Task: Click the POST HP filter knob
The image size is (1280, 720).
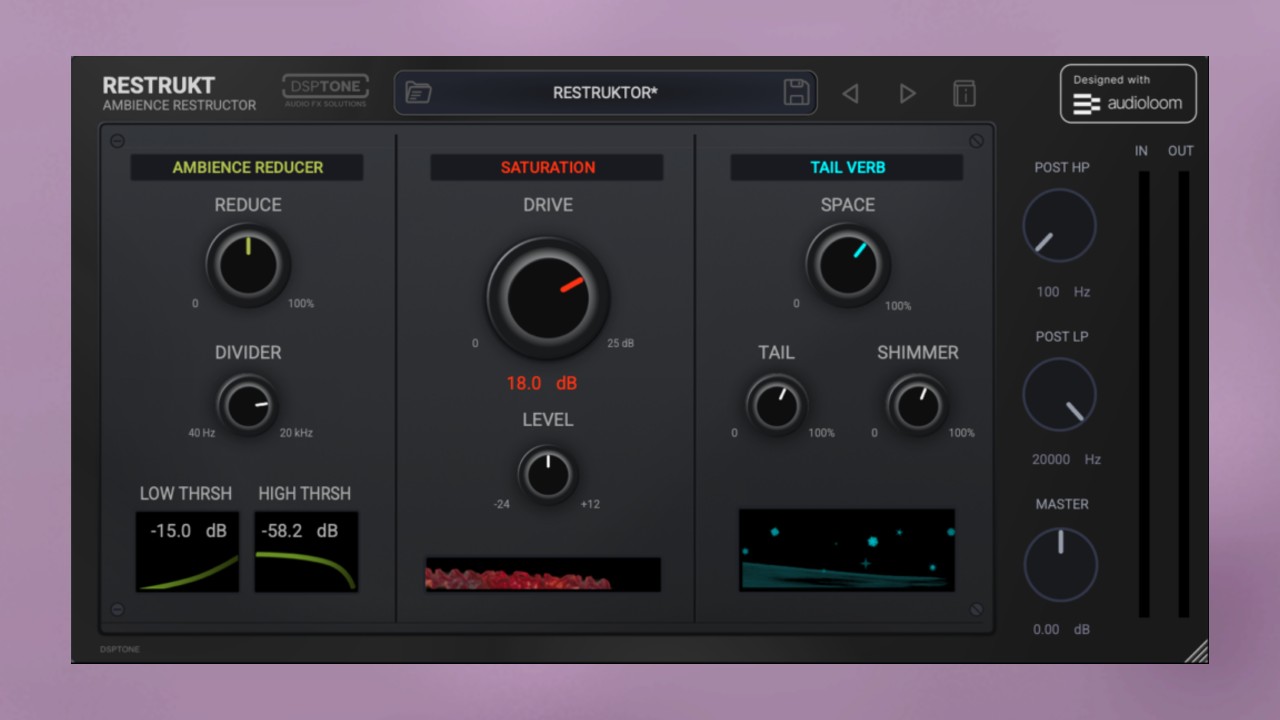Action: pyautogui.click(x=1060, y=225)
